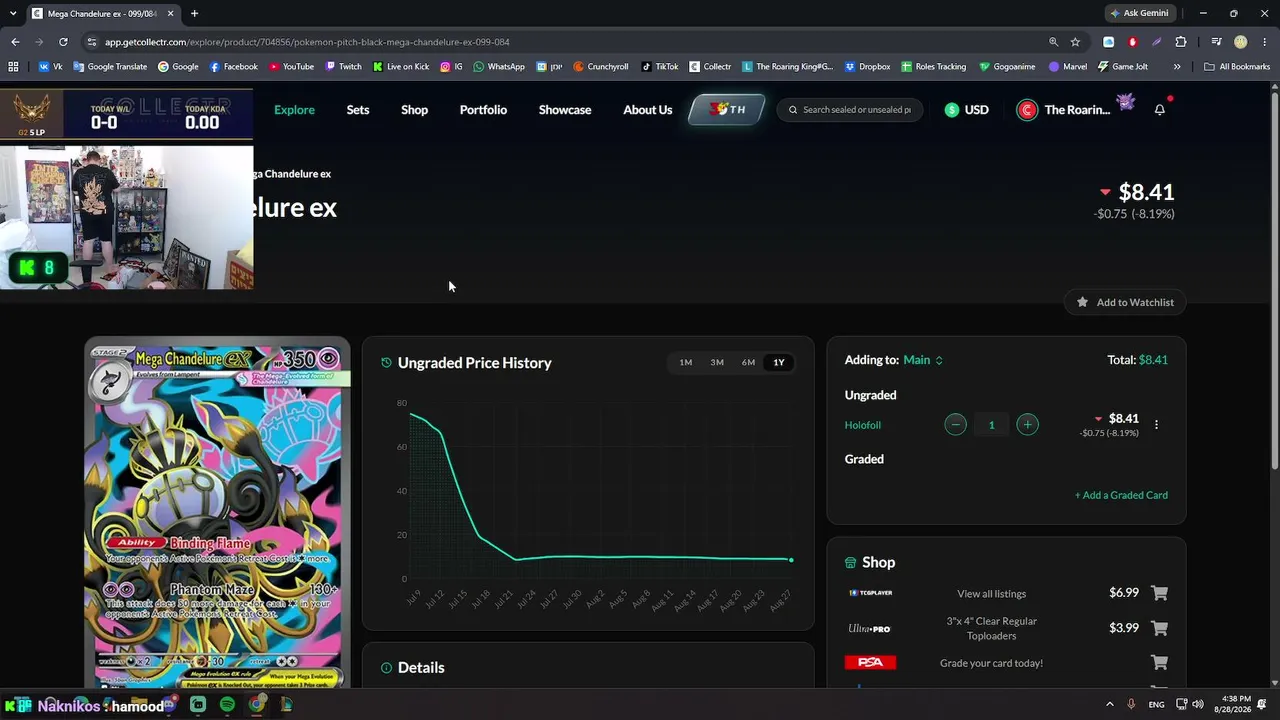The height and width of the screenshot is (720, 1280).
Task: Click the browser back arrow
Action: point(15,42)
